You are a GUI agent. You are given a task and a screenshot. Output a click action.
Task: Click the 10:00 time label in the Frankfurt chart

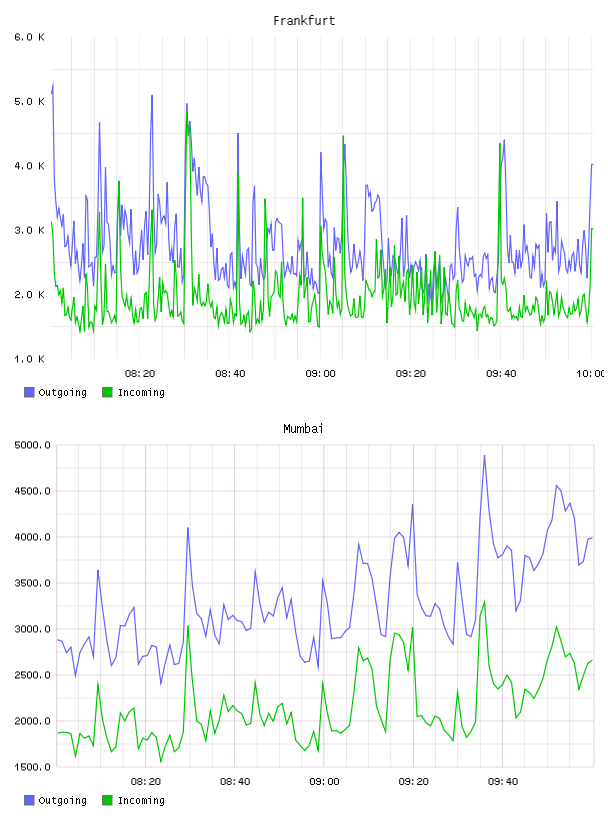click(x=591, y=374)
